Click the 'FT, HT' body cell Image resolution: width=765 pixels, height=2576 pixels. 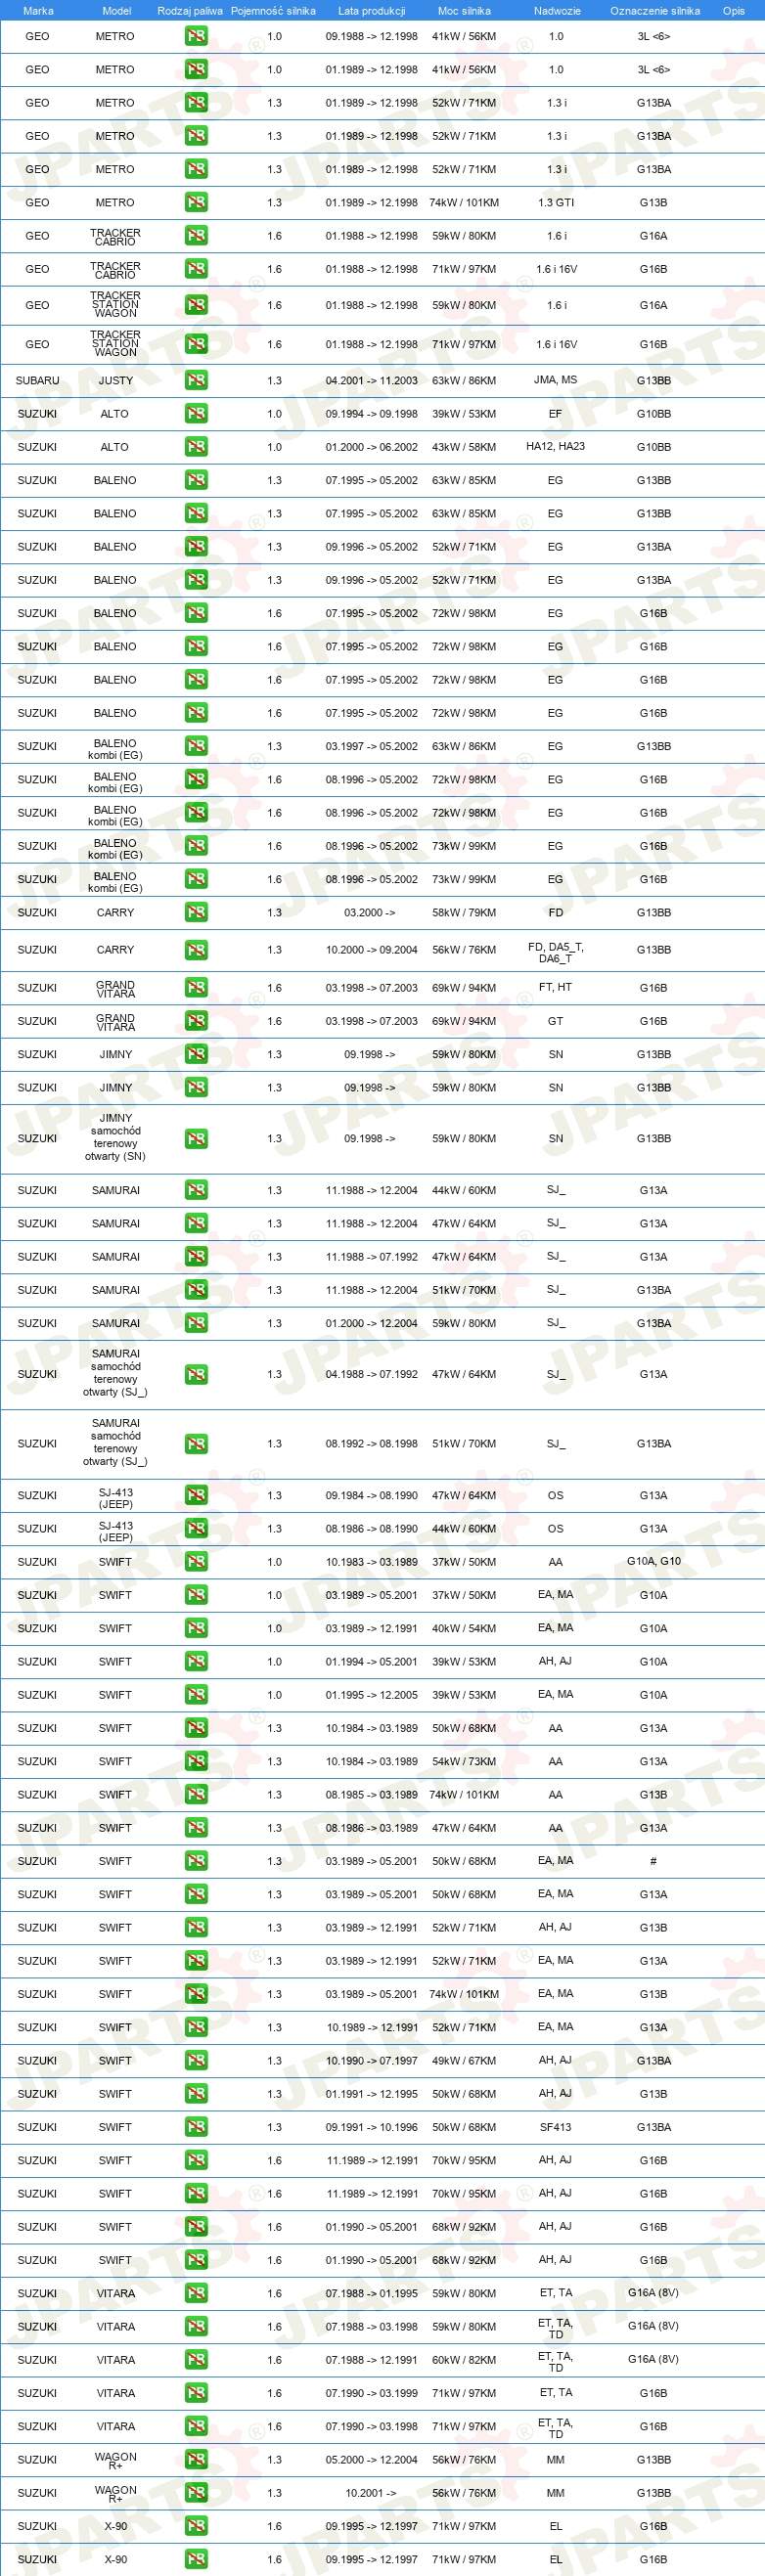555,987
